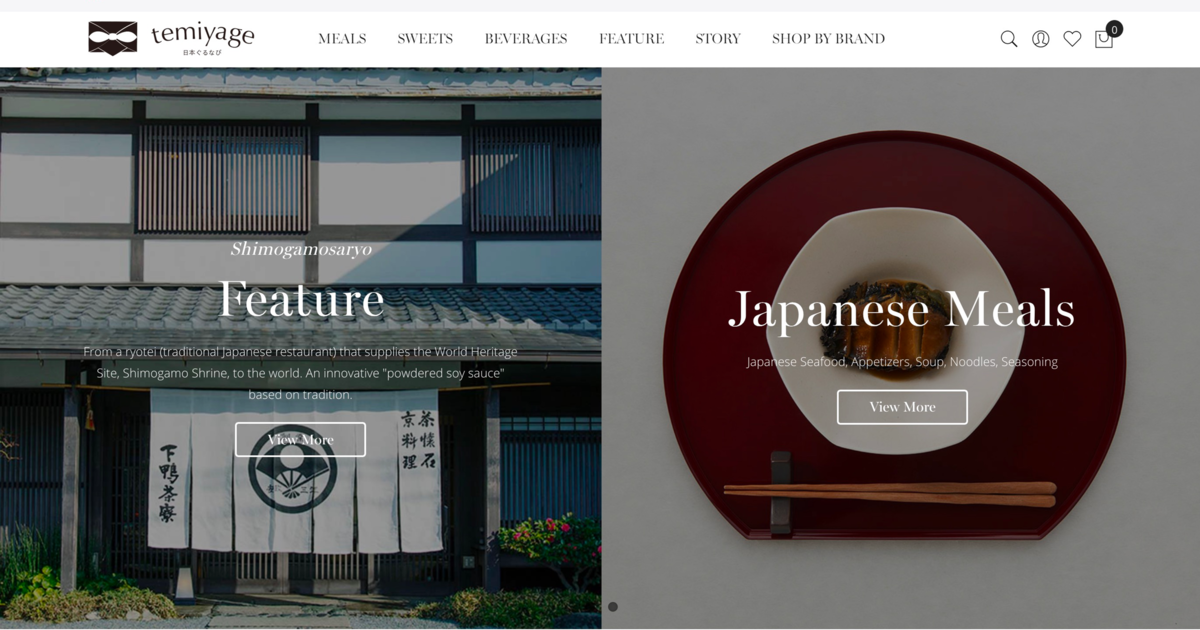The width and height of the screenshot is (1200, 630).
Task: Open the MEALS menu
Action: (x=342, y=39)
